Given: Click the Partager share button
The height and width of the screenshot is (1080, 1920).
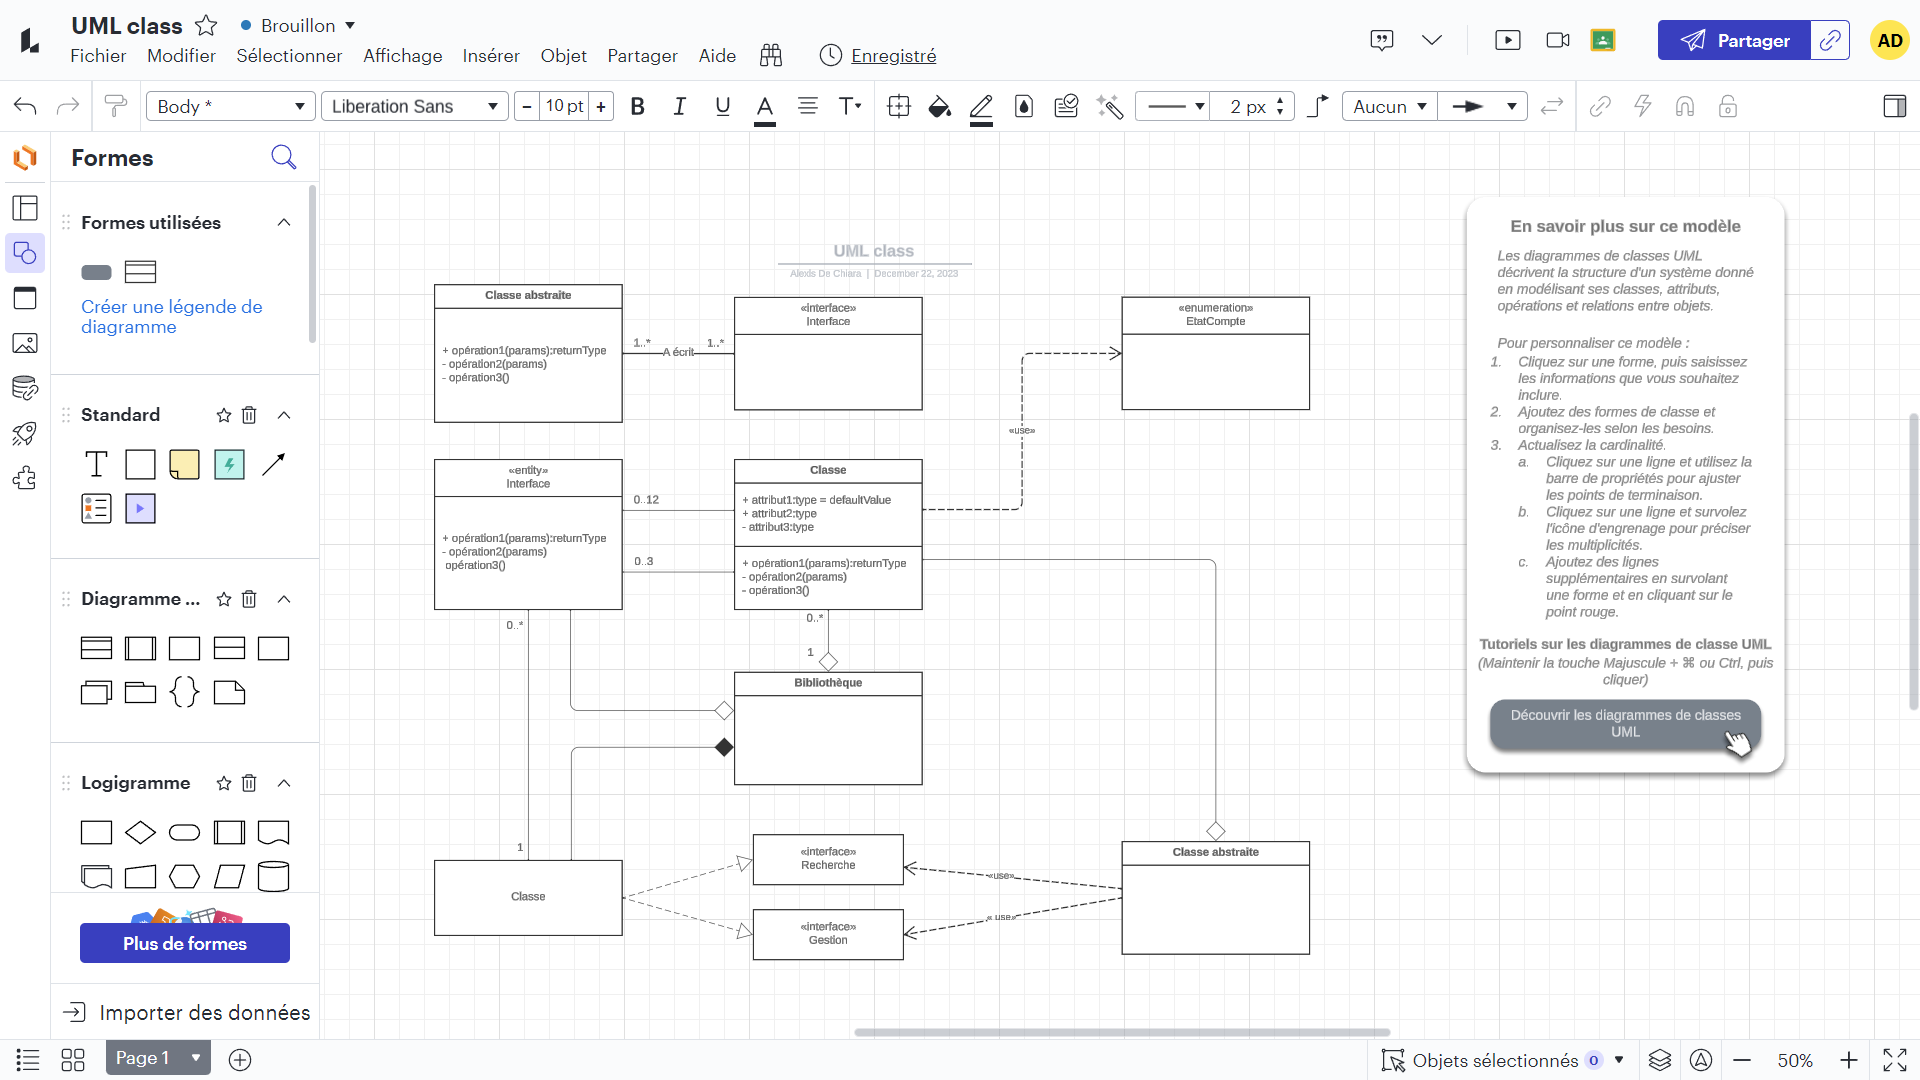Looking at the screenshot, I should pos(1734,40).
